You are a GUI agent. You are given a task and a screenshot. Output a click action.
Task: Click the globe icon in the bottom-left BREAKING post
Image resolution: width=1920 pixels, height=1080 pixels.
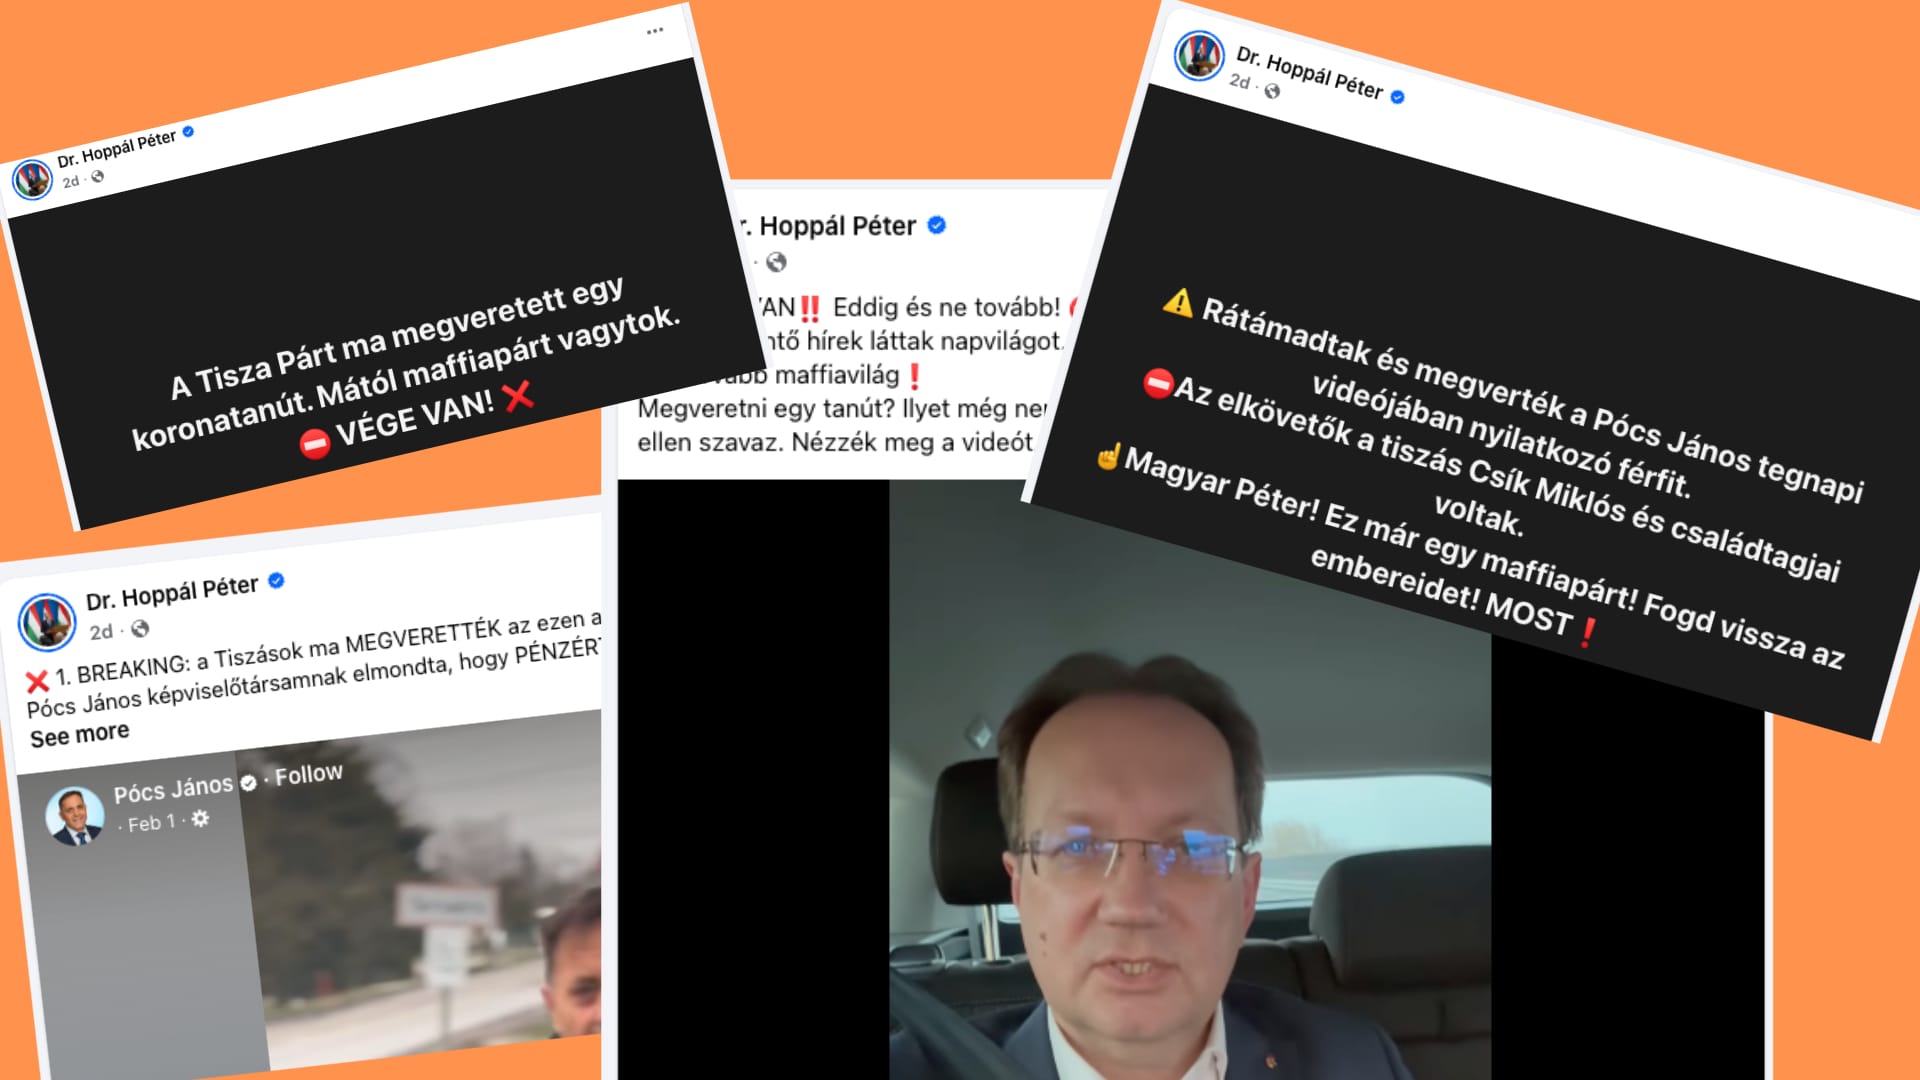tap(140, 628)
